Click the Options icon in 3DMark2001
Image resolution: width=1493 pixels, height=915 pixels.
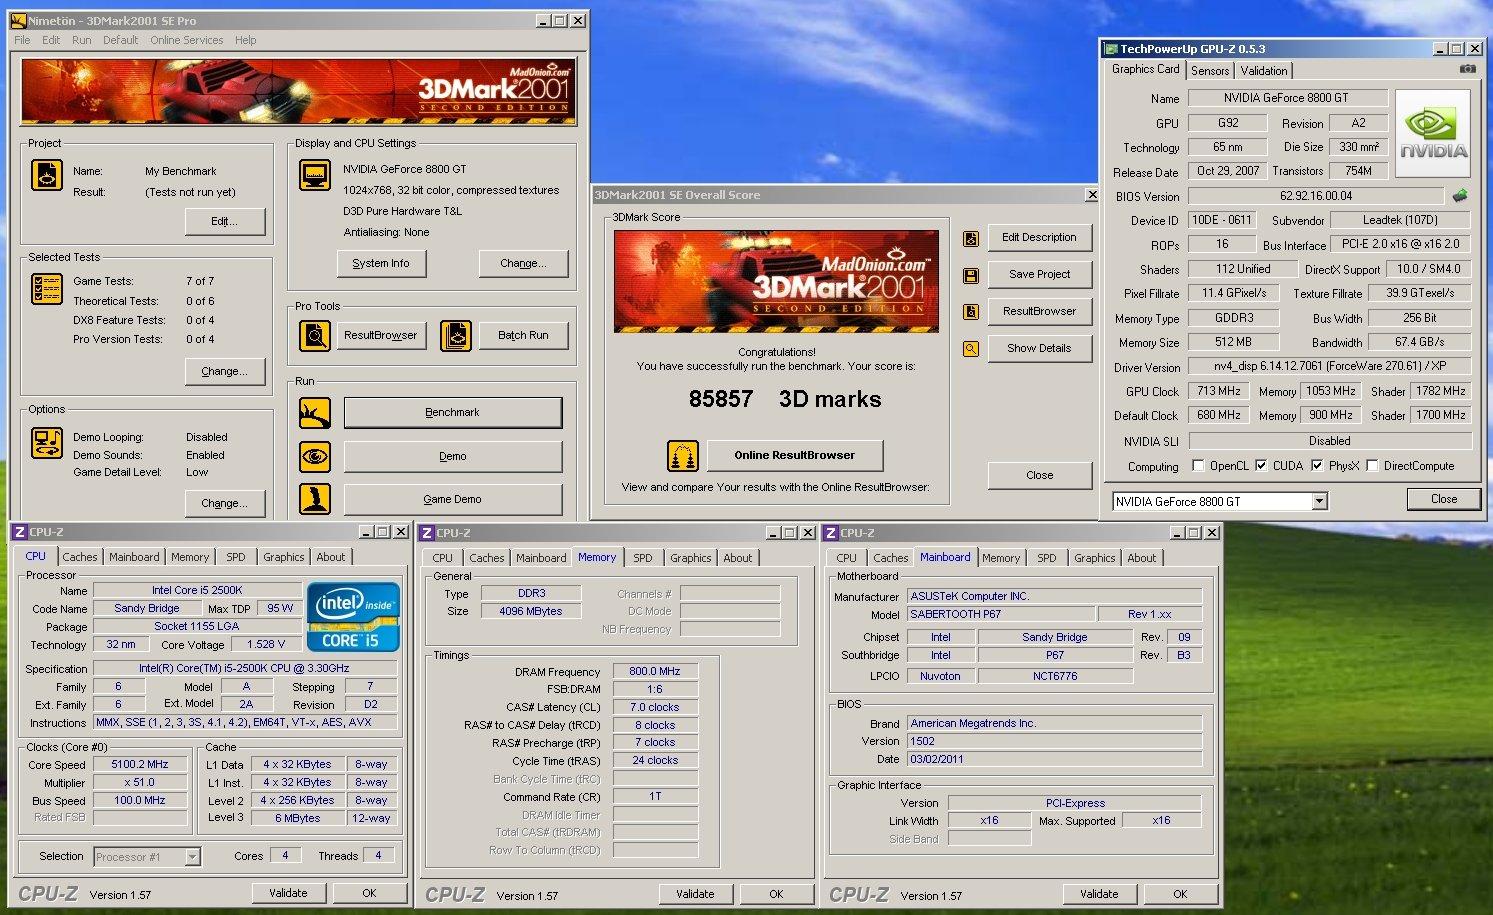47,443
